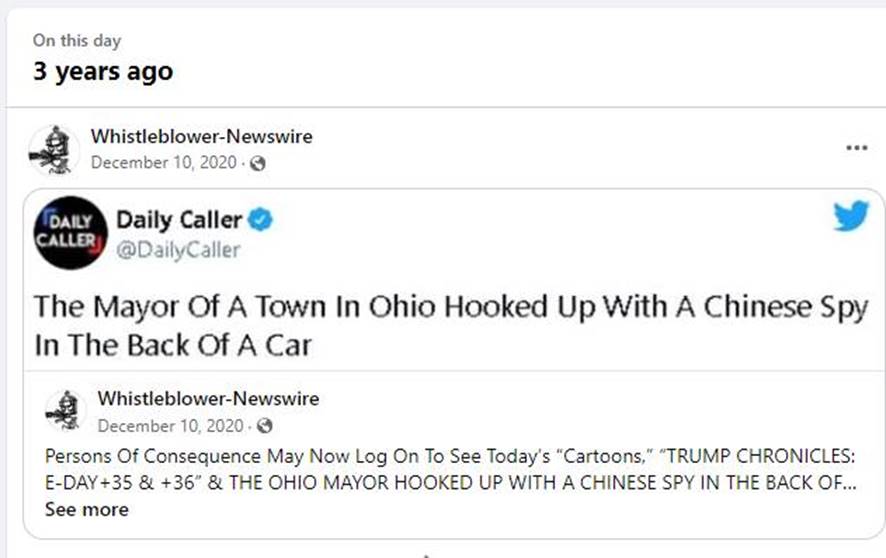Screen dimensions: 886x558
Task: Click the Daily Caller round logo
Action: point(70,232)
